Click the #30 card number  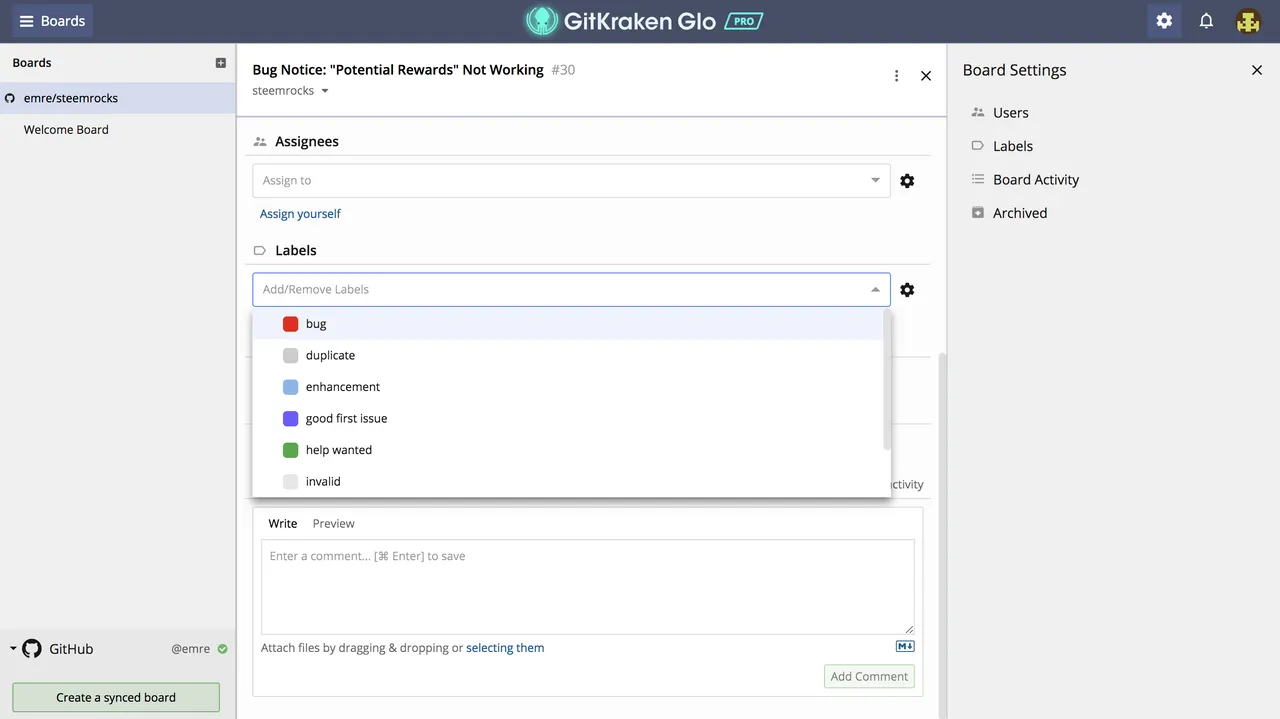[563, 70]
